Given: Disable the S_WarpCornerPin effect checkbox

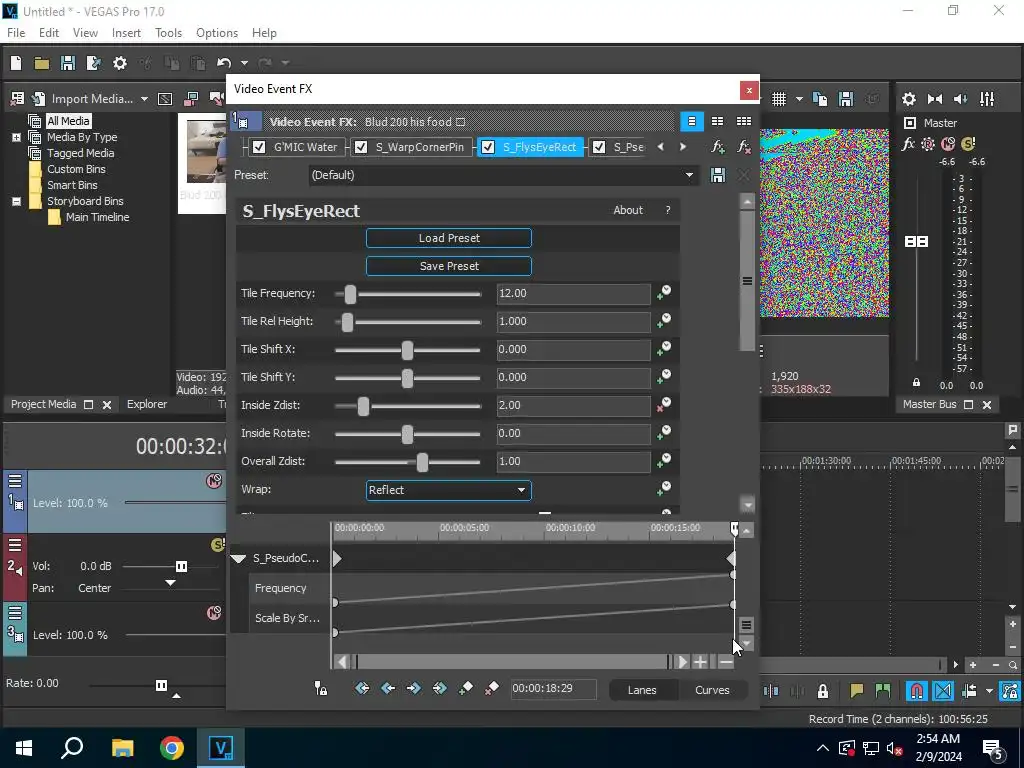Looking at the screenshot, I should coord(360,147).
